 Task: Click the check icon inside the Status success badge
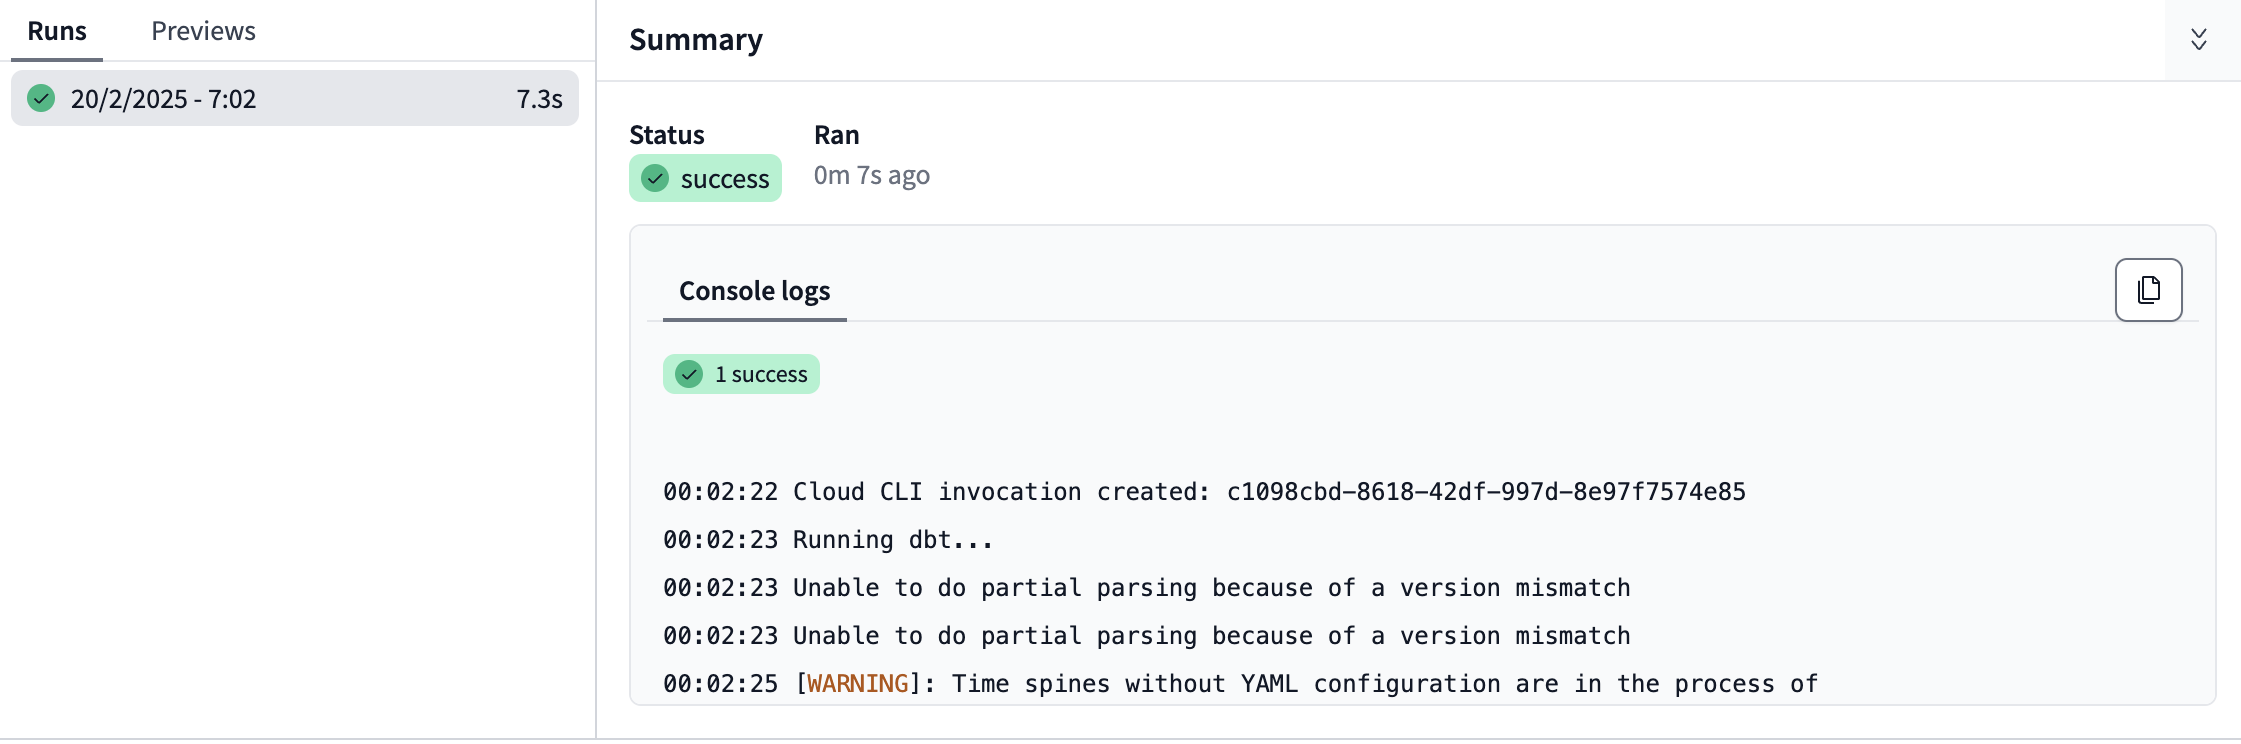655,179
